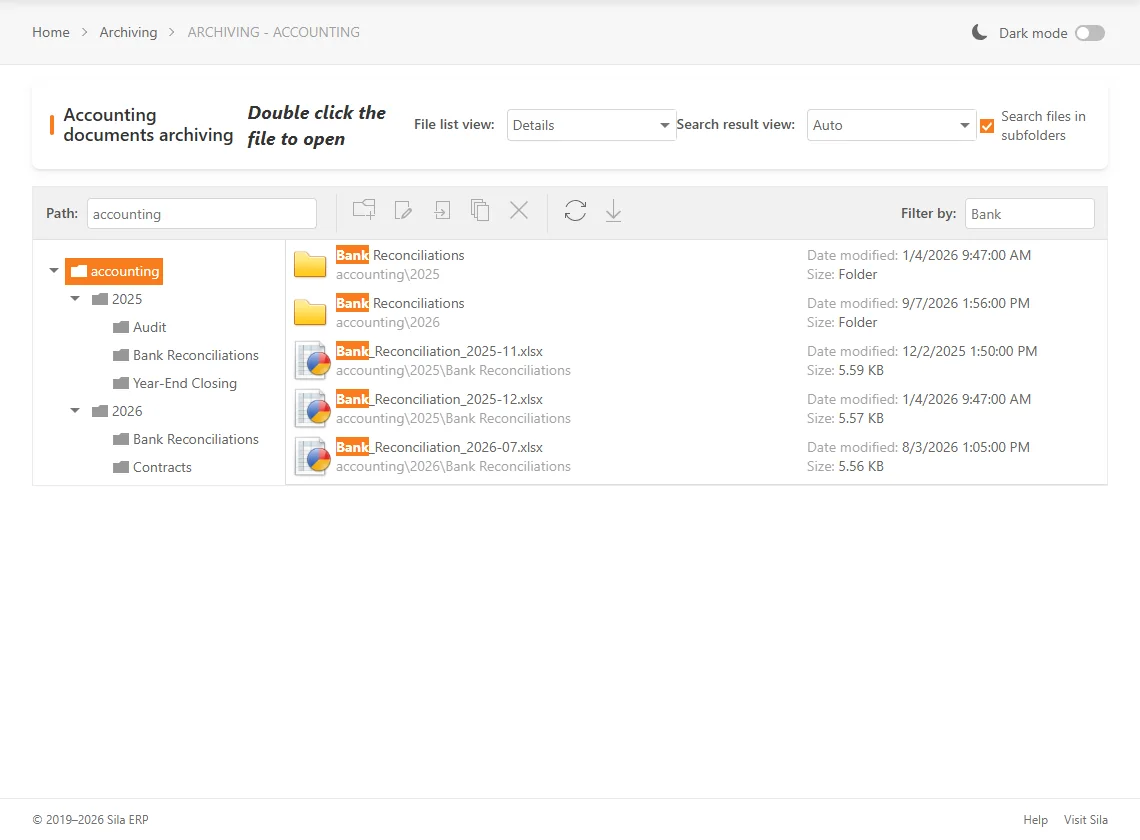Image resolution: width=1140 pixels, height=840 pixels.
Task: Click the ARCHIVING - ACCOUNTING breadcrumb text
Action: click(x=273, y=32)
